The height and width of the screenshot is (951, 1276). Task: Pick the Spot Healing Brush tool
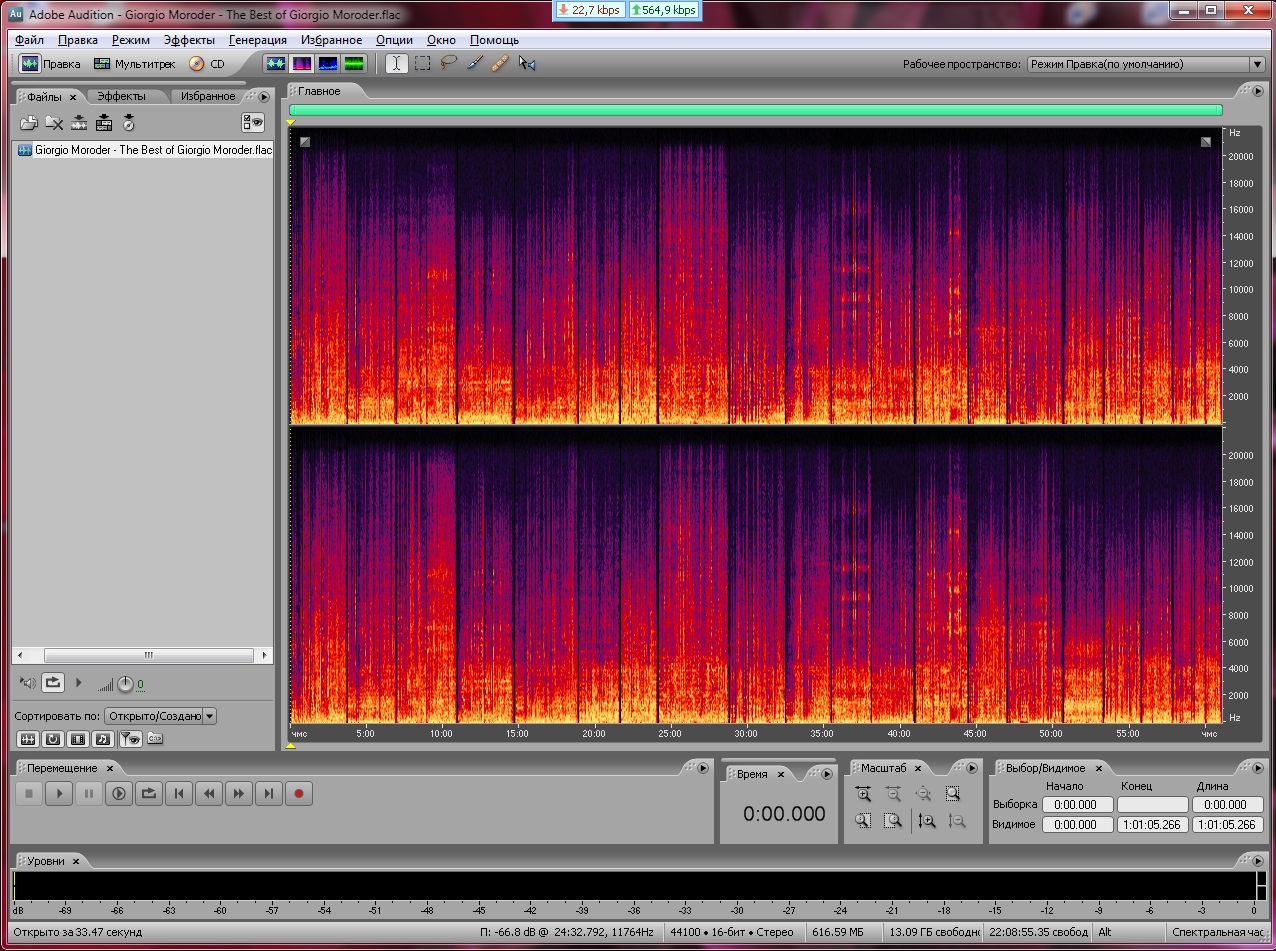click(x=501, y=63)
